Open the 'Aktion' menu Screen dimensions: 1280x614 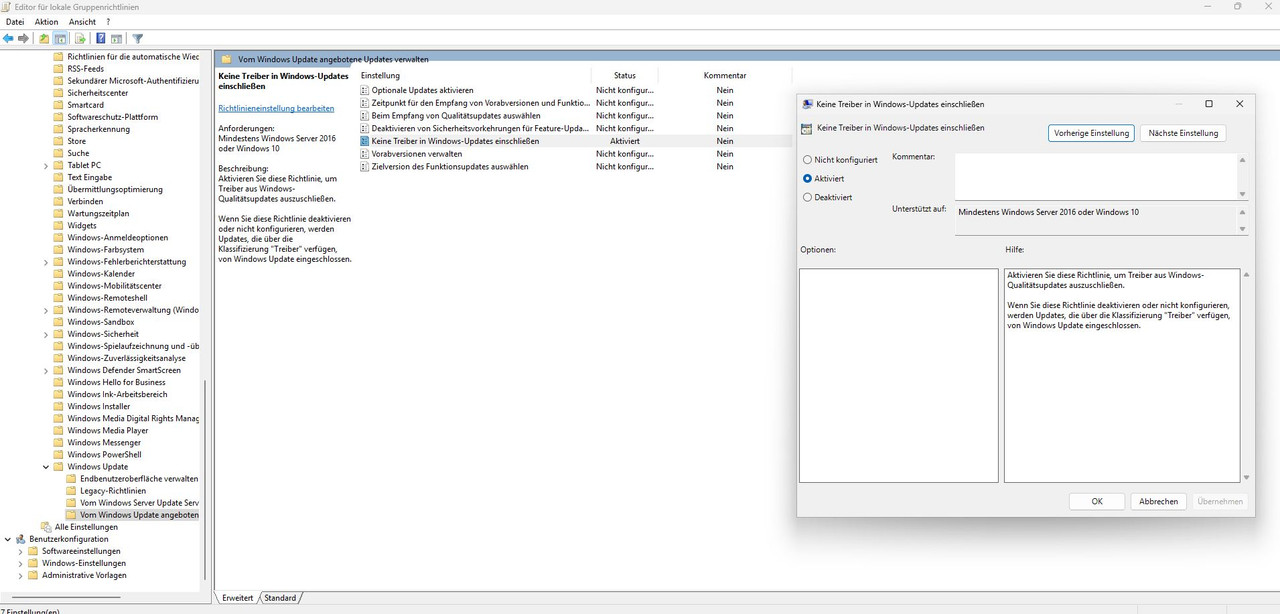coord(46,22)
